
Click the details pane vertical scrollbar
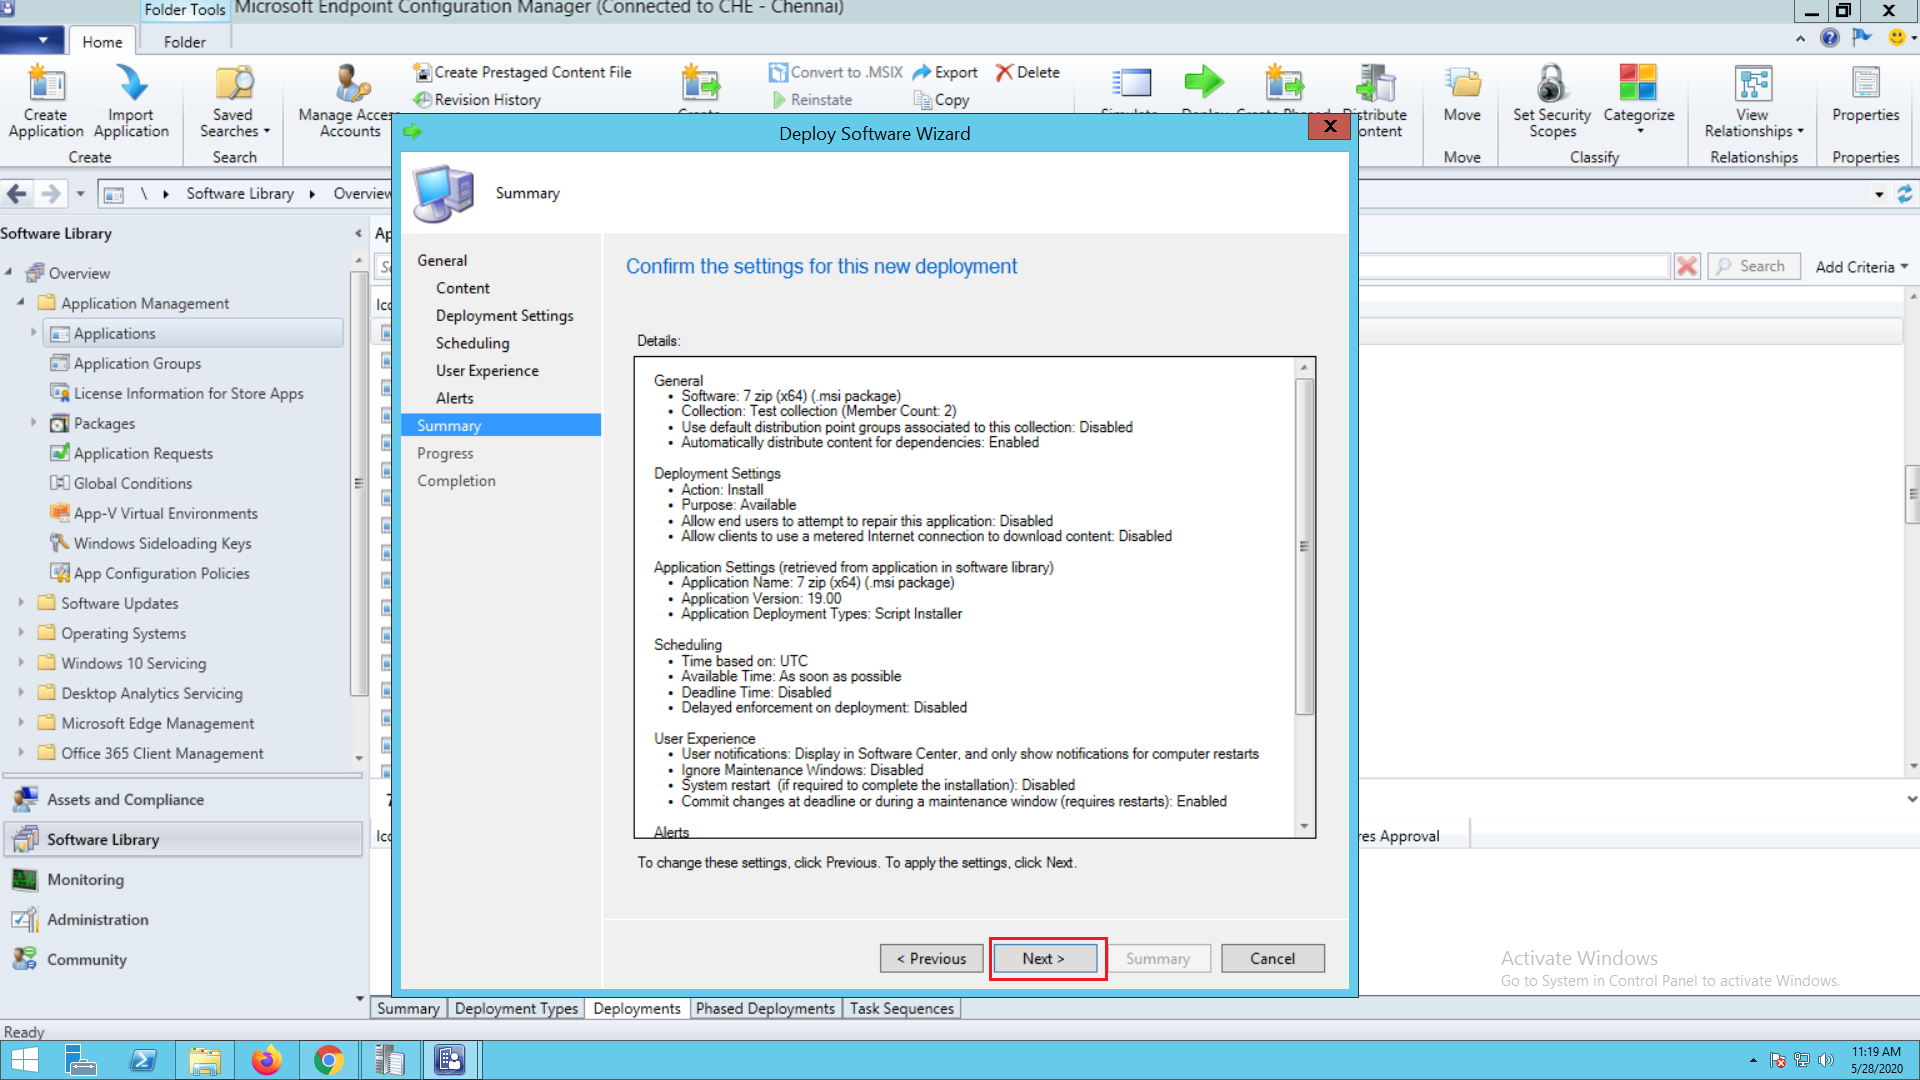tap(1304, 546)
